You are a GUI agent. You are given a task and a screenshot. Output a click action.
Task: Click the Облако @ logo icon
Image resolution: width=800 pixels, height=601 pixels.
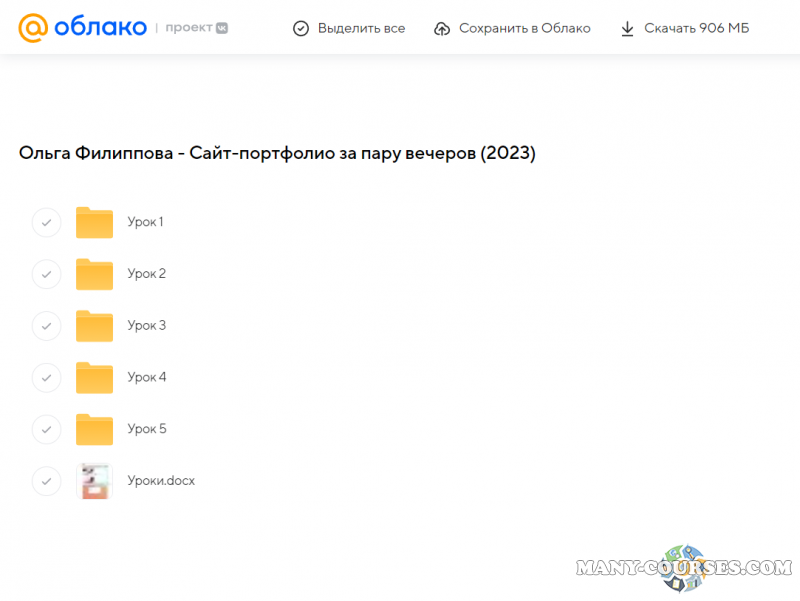tap(33, 28)
